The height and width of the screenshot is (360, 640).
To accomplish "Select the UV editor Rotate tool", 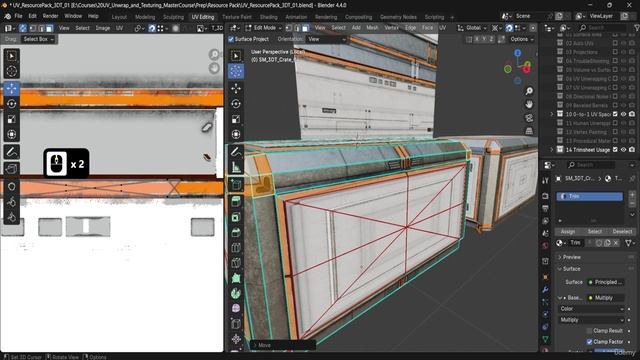I will 11,104.
